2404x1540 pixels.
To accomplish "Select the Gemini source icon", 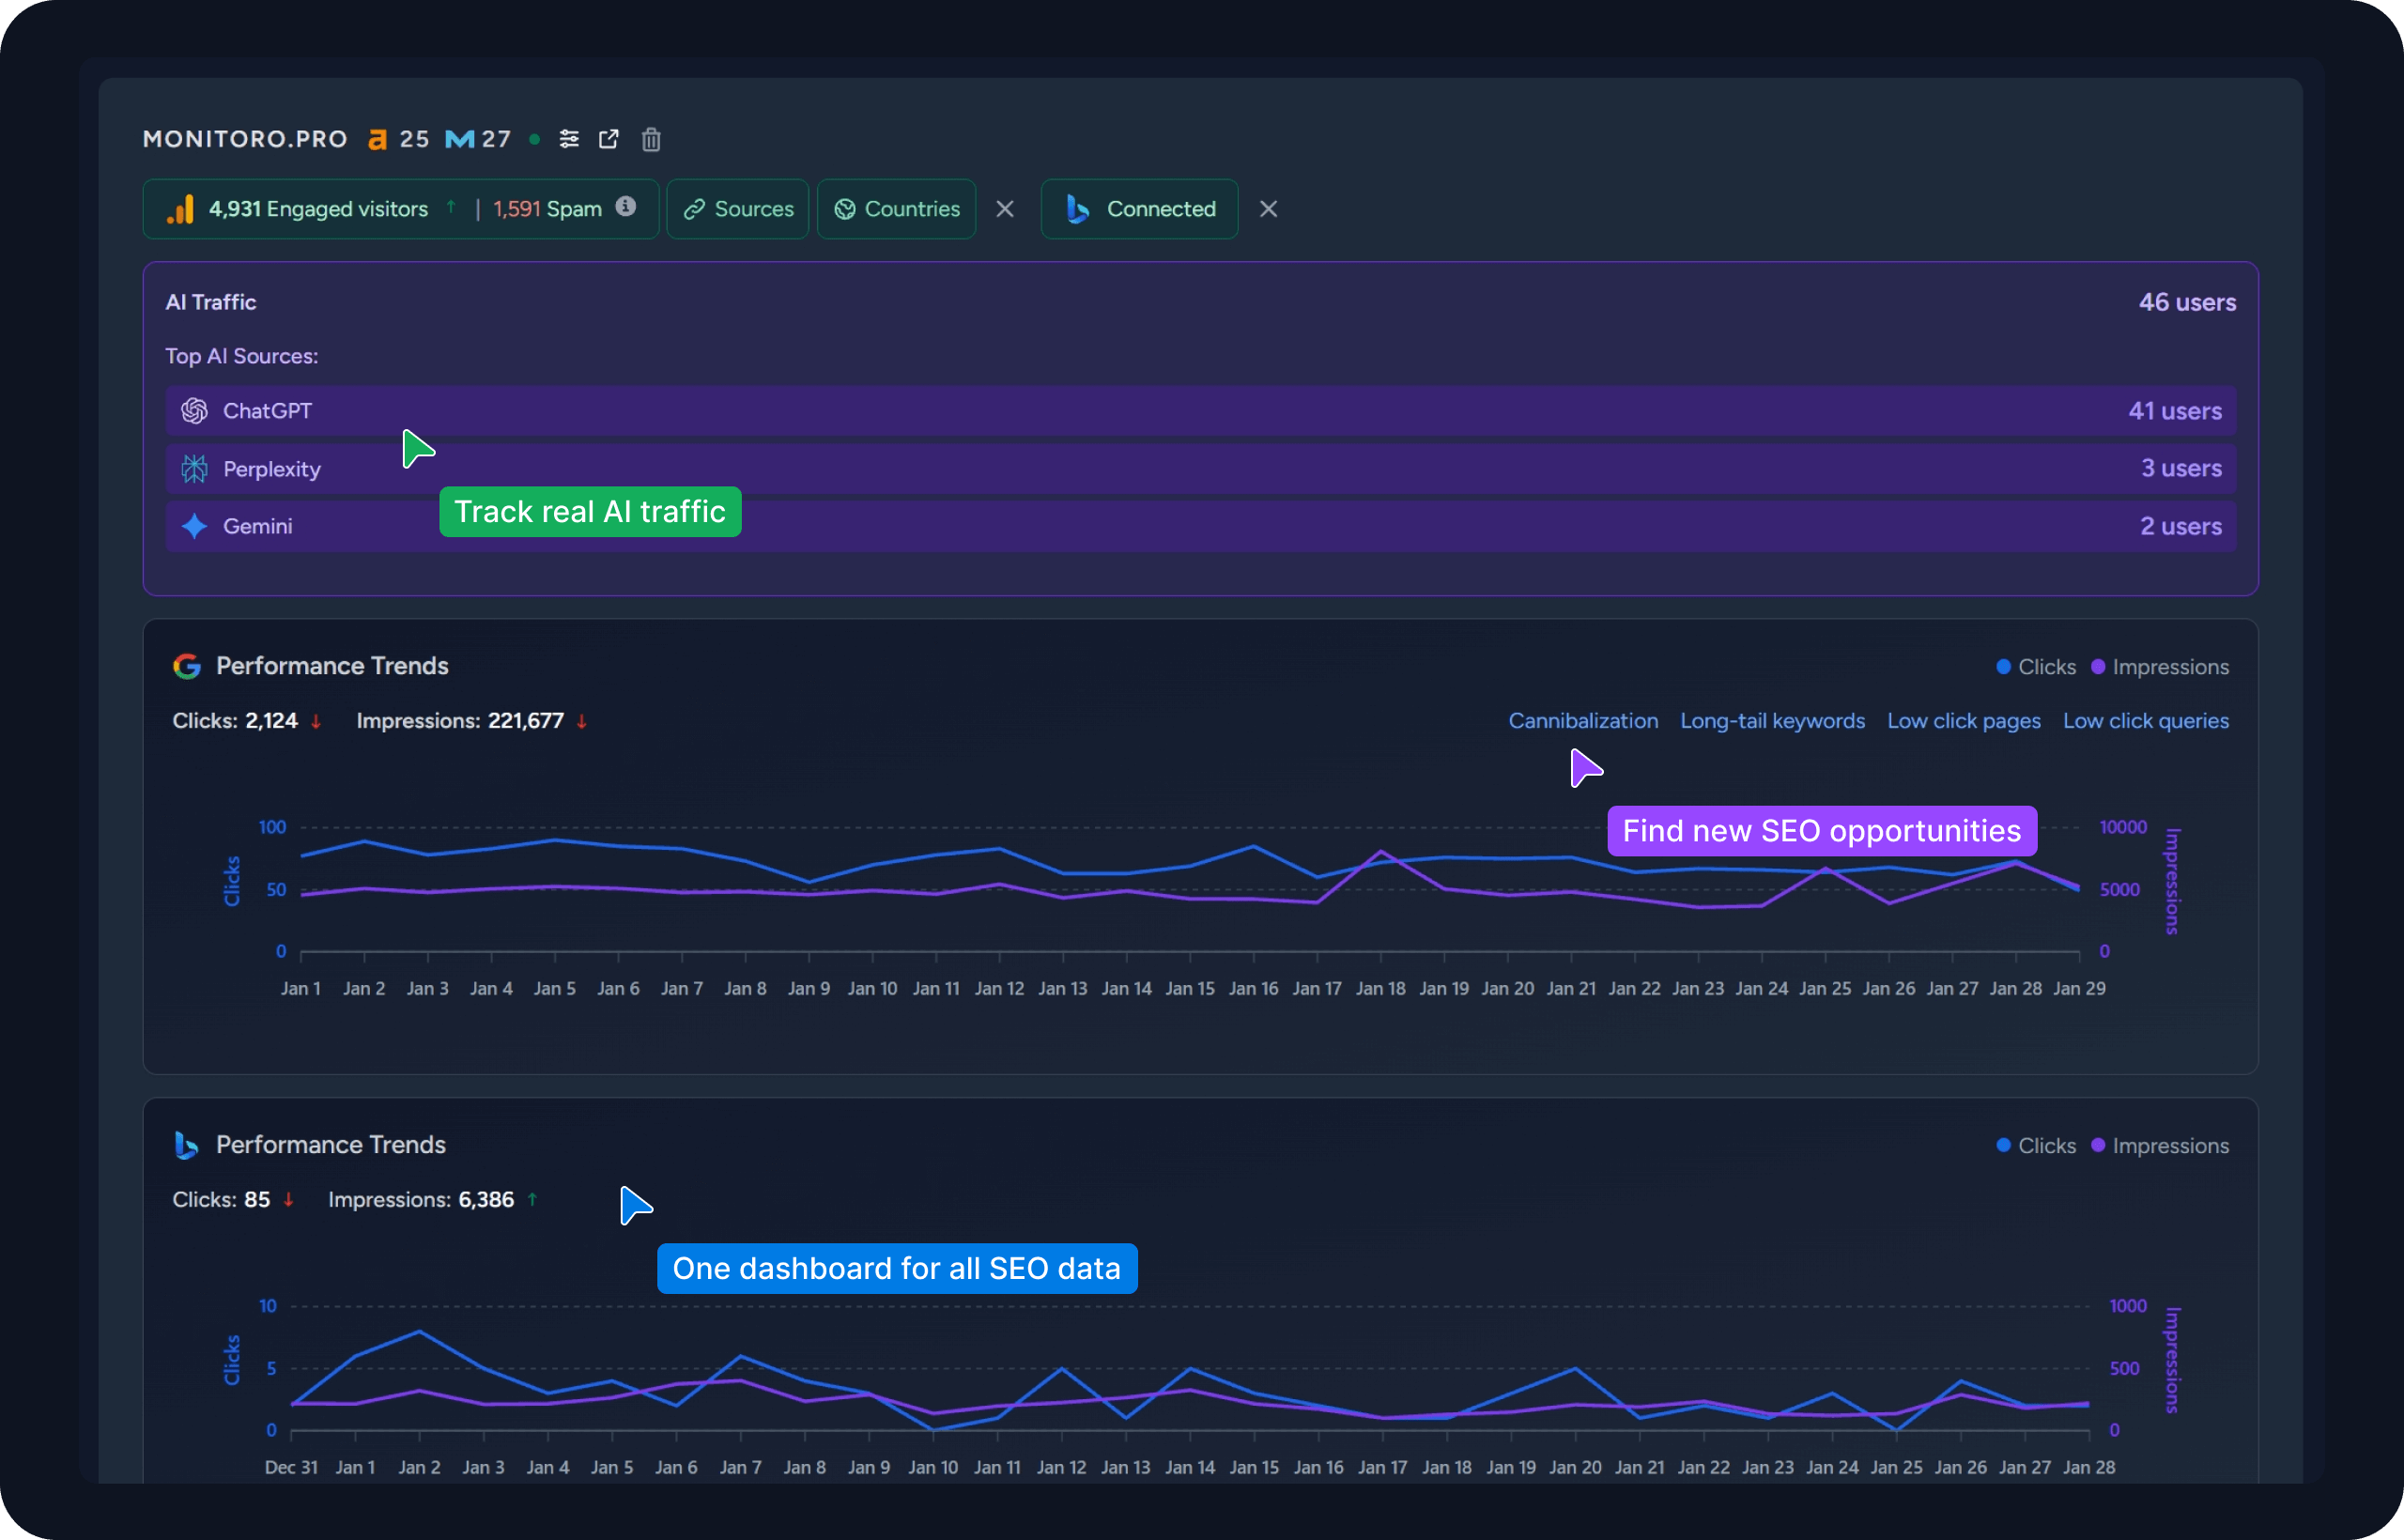I will click(195, 525).
